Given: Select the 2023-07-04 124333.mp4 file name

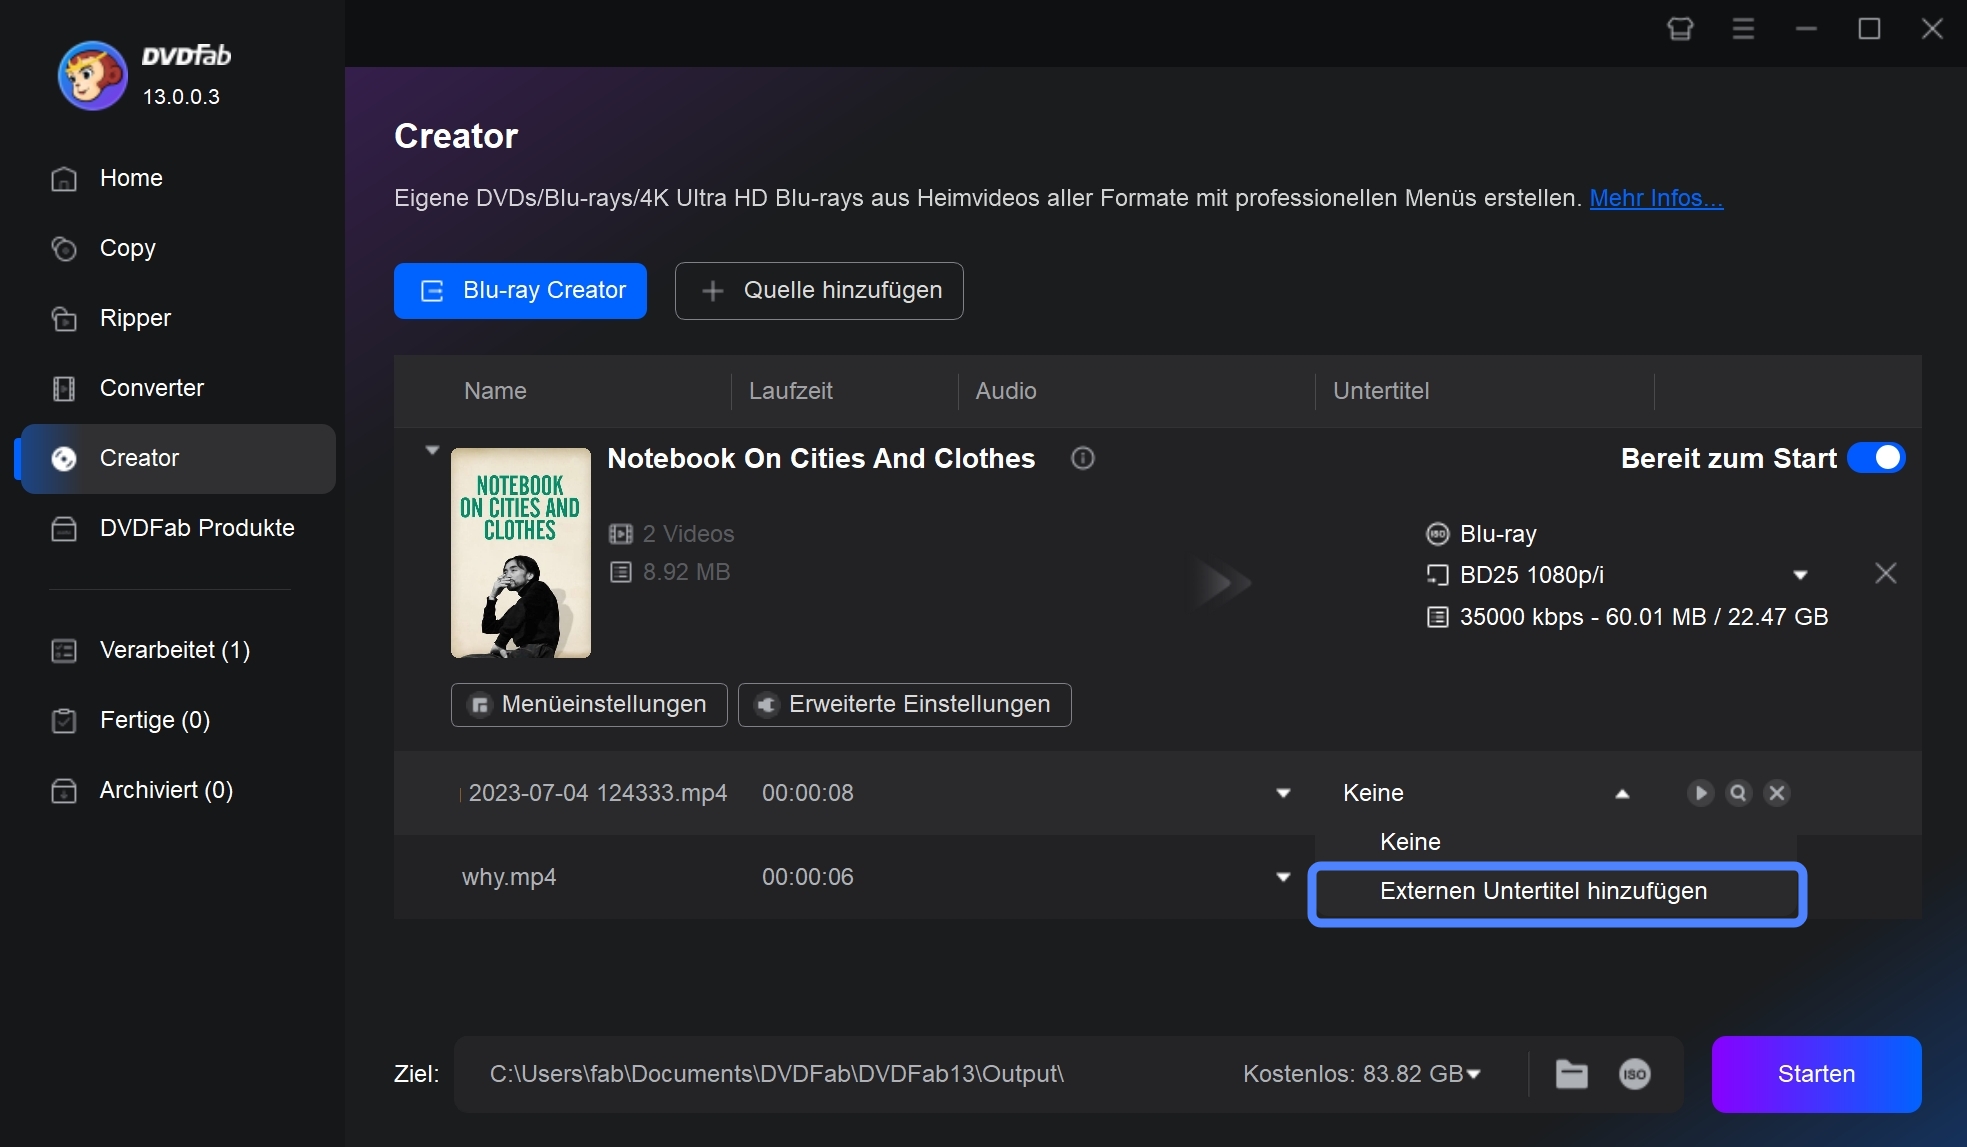Looking at the screenshot, I should coord(598,793).
